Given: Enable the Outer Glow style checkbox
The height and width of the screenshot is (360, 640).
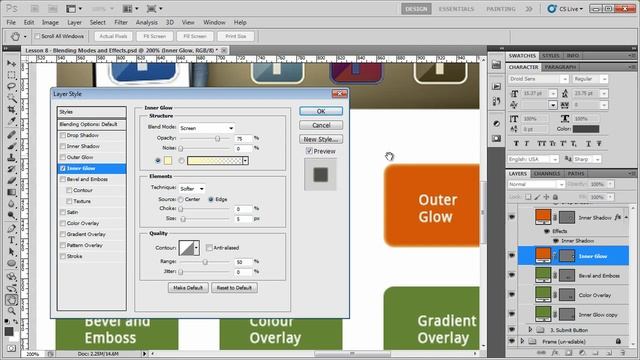Looking at the screenshot, I should point(63,157).
